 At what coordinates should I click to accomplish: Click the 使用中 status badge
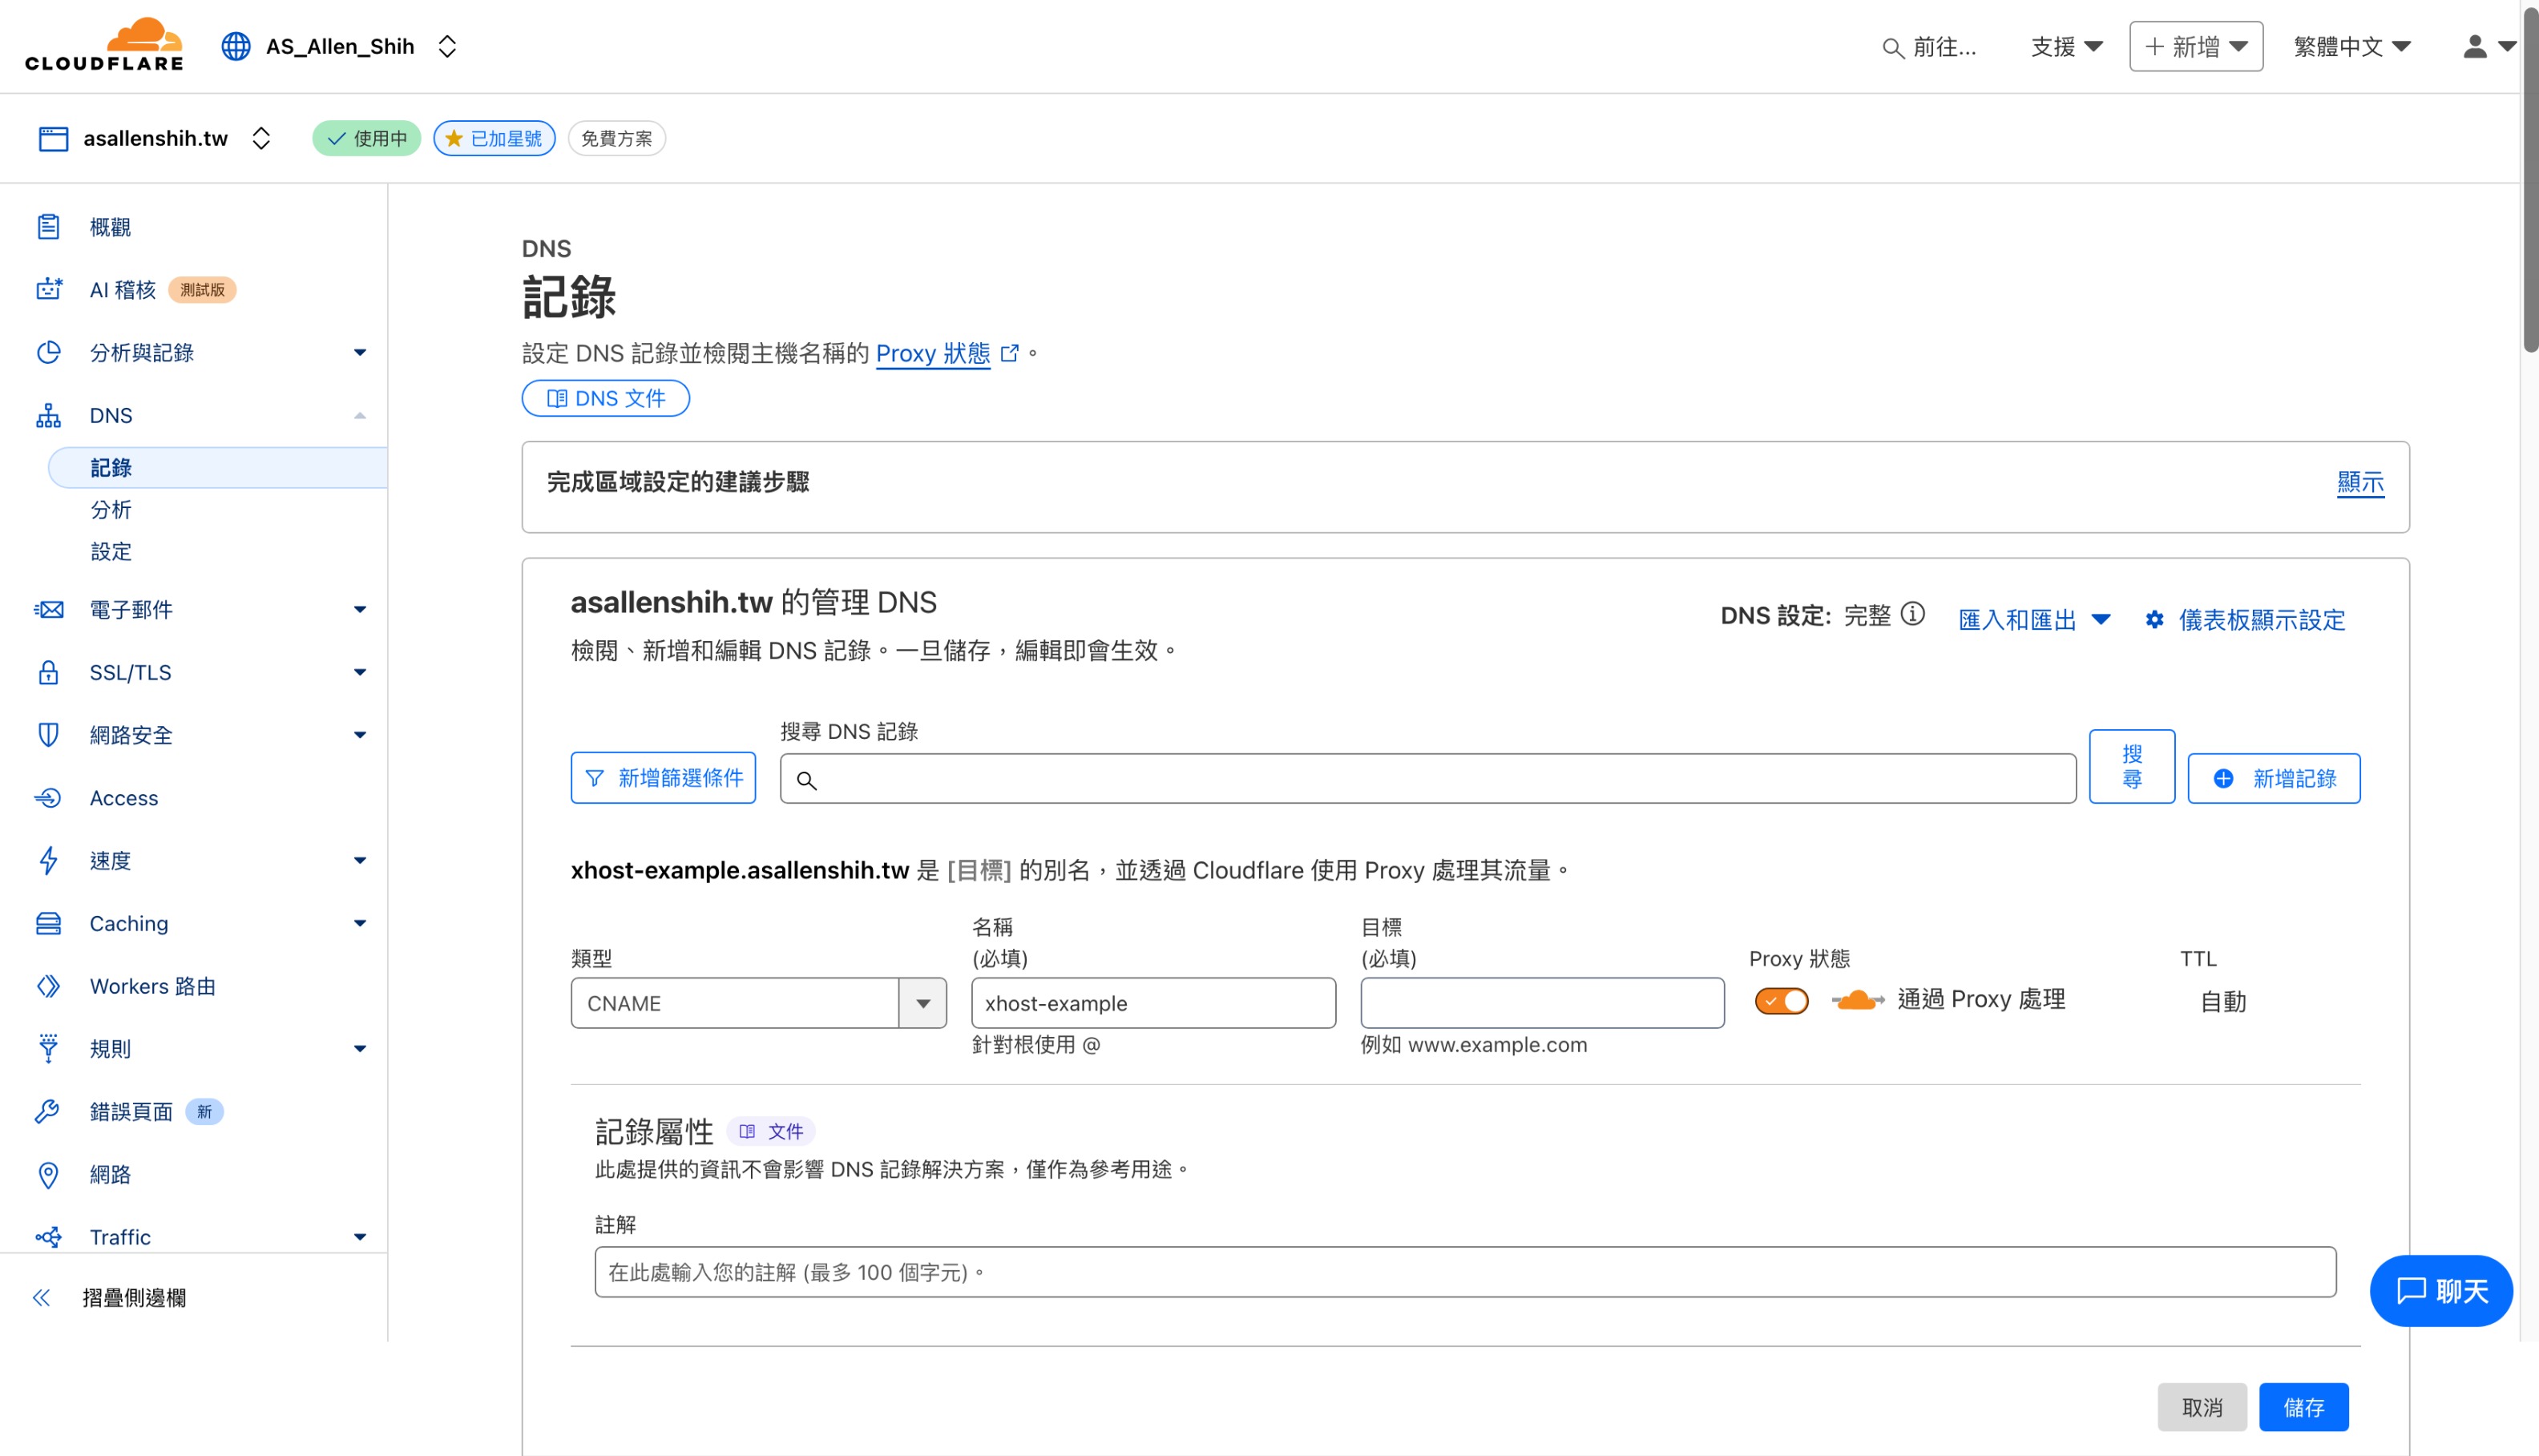[366, 138]
